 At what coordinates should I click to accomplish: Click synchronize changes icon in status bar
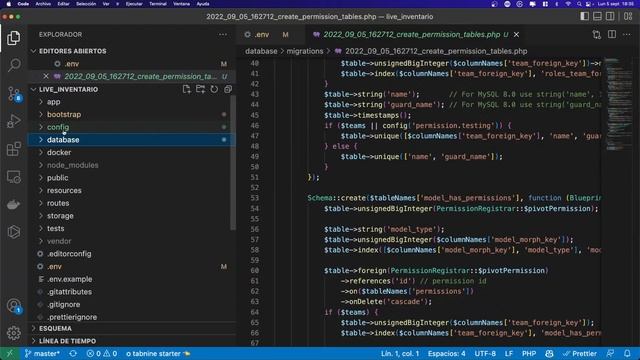tap(73, 353)
